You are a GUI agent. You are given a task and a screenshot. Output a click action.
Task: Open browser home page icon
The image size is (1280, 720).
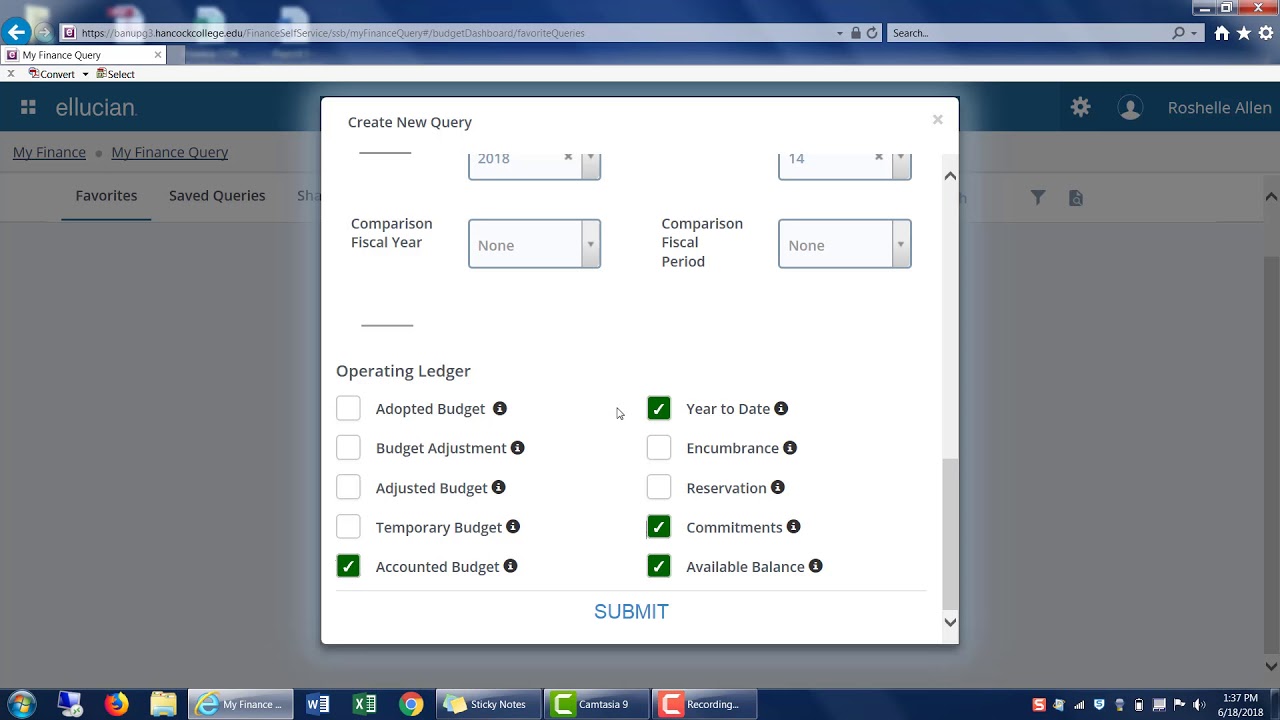click(1222, 33)
